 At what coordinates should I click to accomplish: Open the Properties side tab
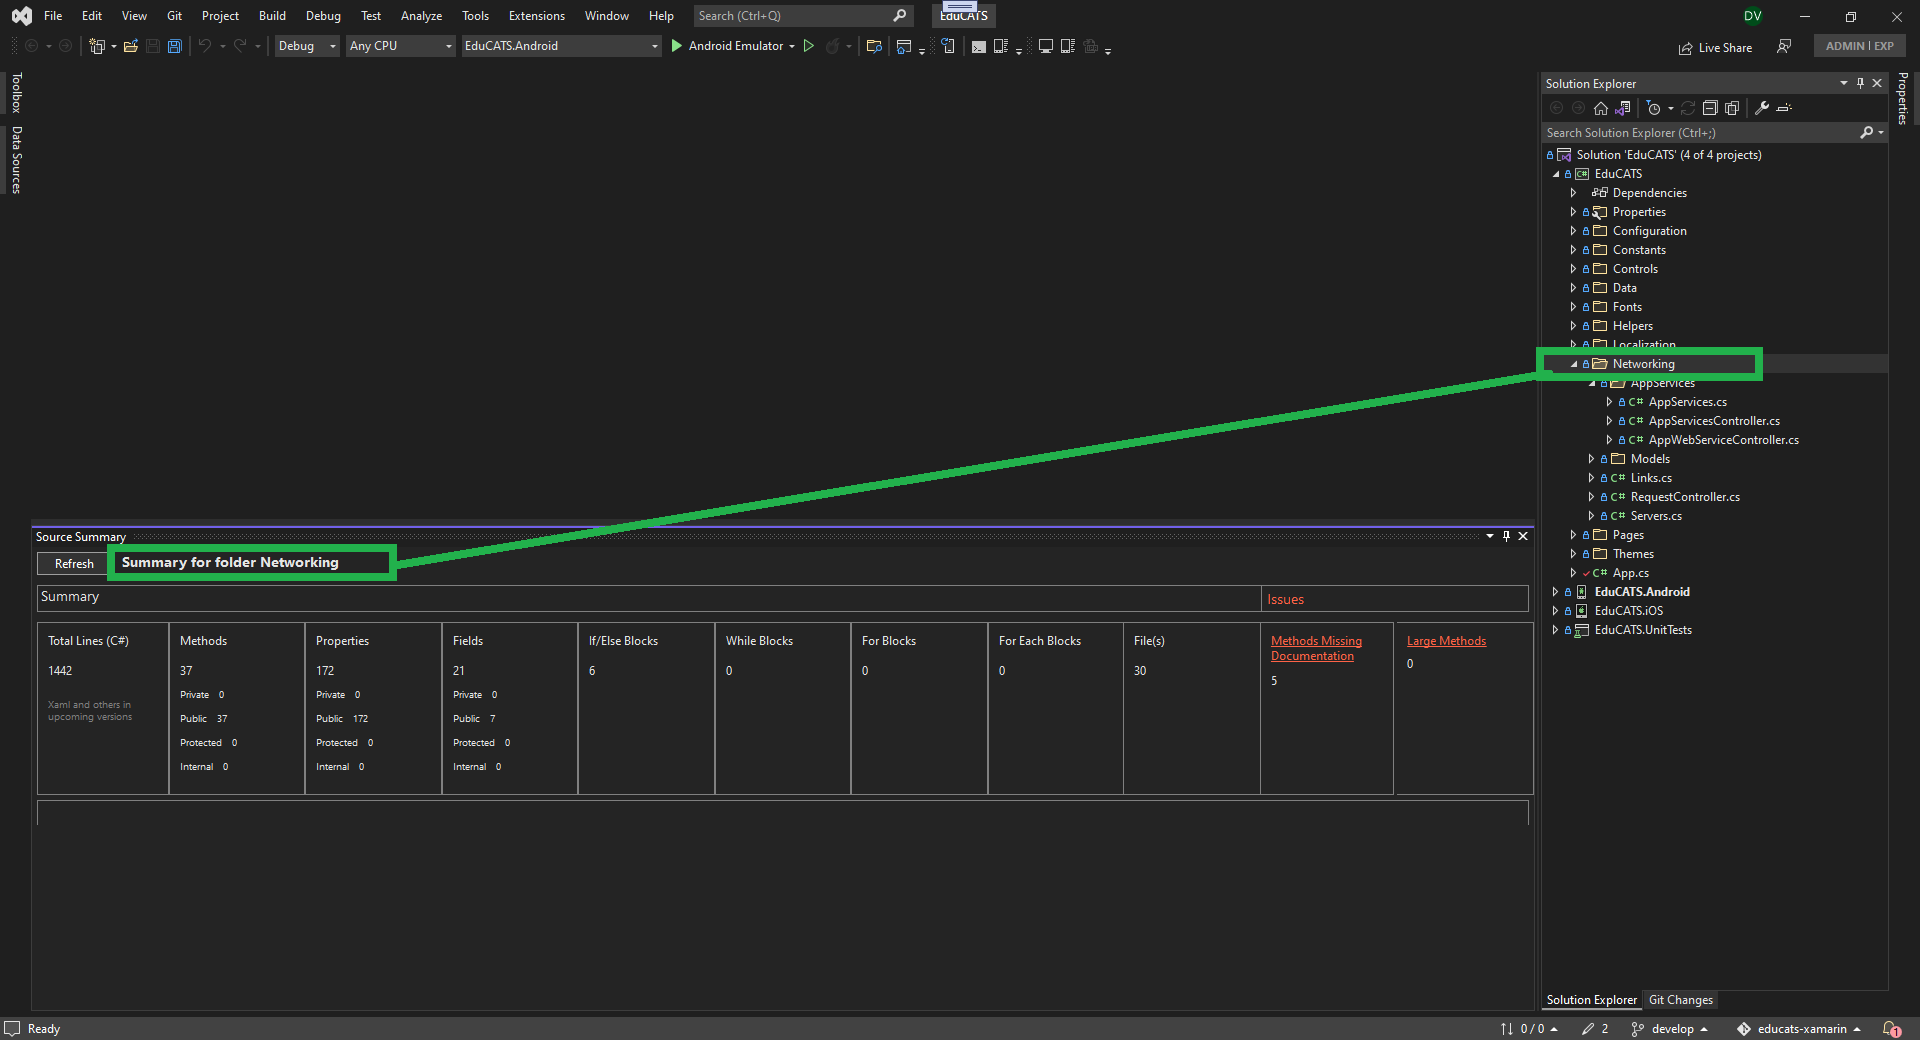click(1903, 98)
